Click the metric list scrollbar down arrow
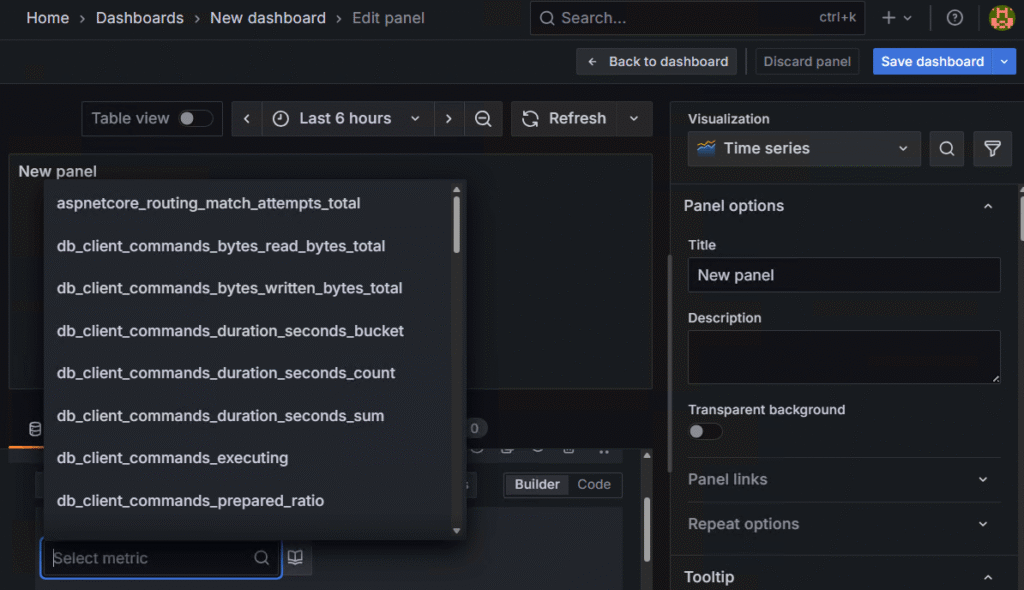The width and height of the screenshot is (1024, 590). tap(456, 531)
